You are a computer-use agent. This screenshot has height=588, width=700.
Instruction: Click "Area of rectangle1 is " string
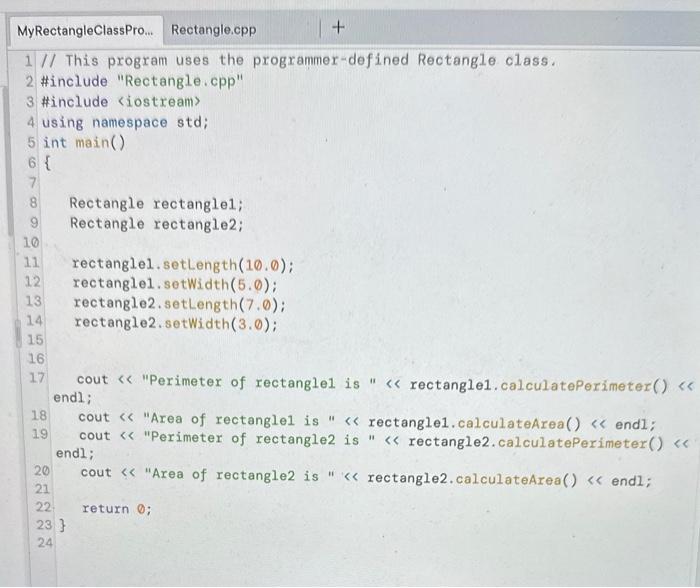[239, 420]
